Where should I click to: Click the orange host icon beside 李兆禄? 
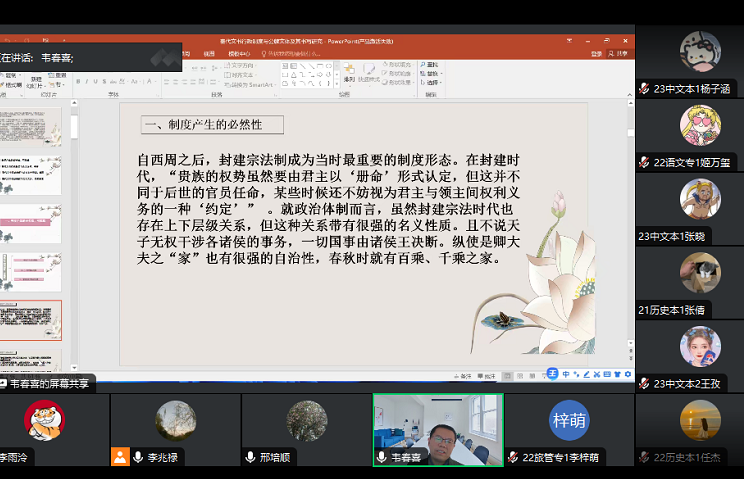click(x=120, y=457)
